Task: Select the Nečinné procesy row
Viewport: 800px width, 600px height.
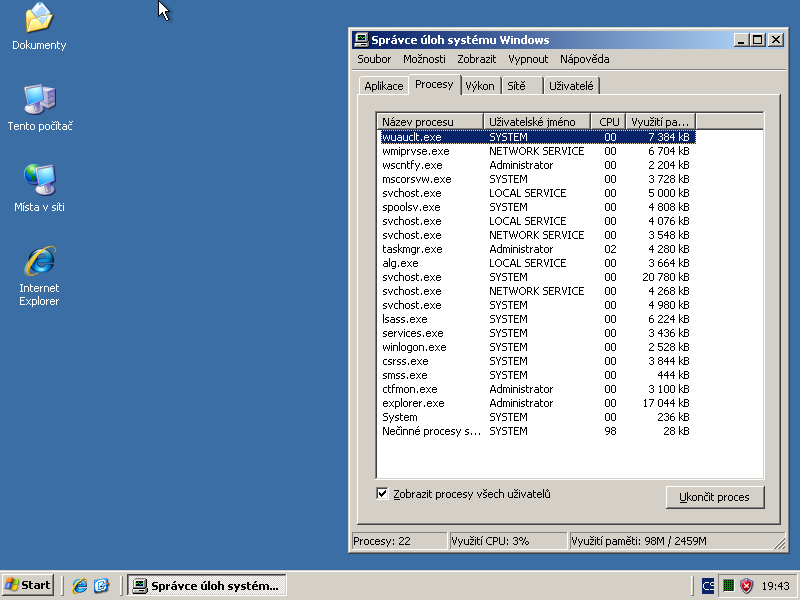Action: (x=538, y=431)
